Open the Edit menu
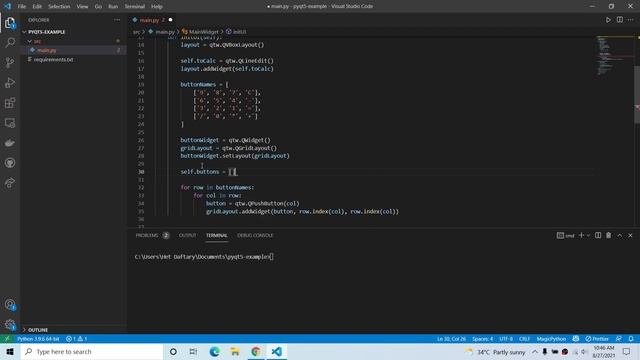This screenshot has height=360, width=640. tap(37, 7)
